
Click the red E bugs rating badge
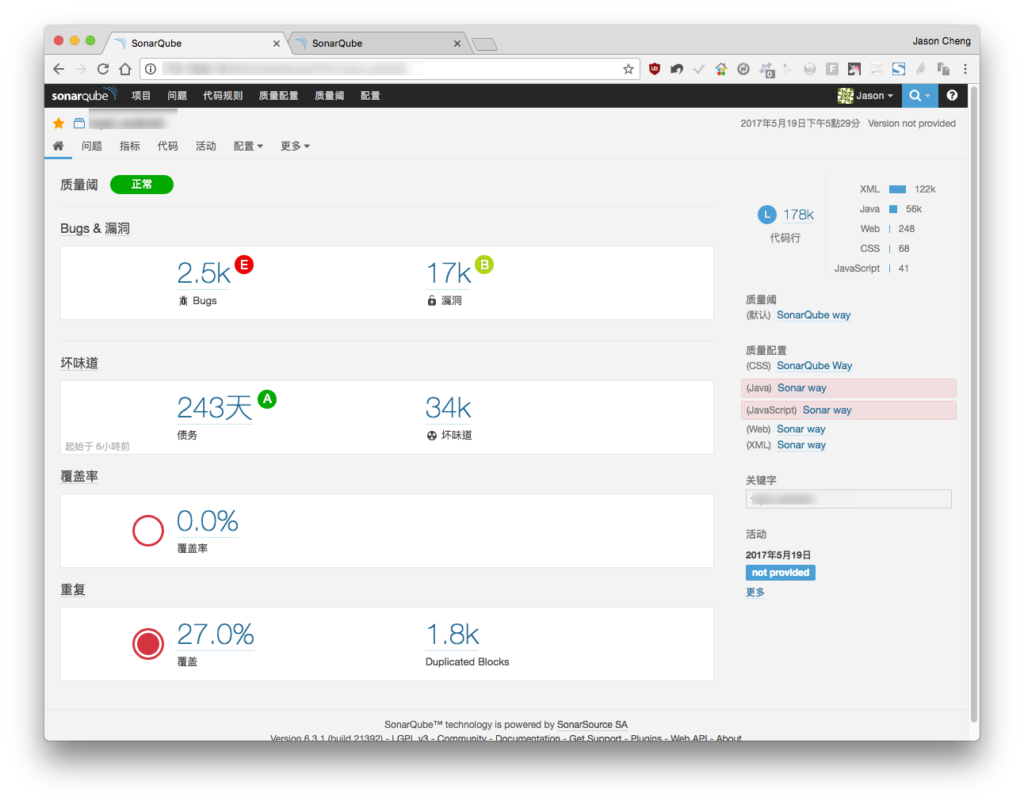244,265
